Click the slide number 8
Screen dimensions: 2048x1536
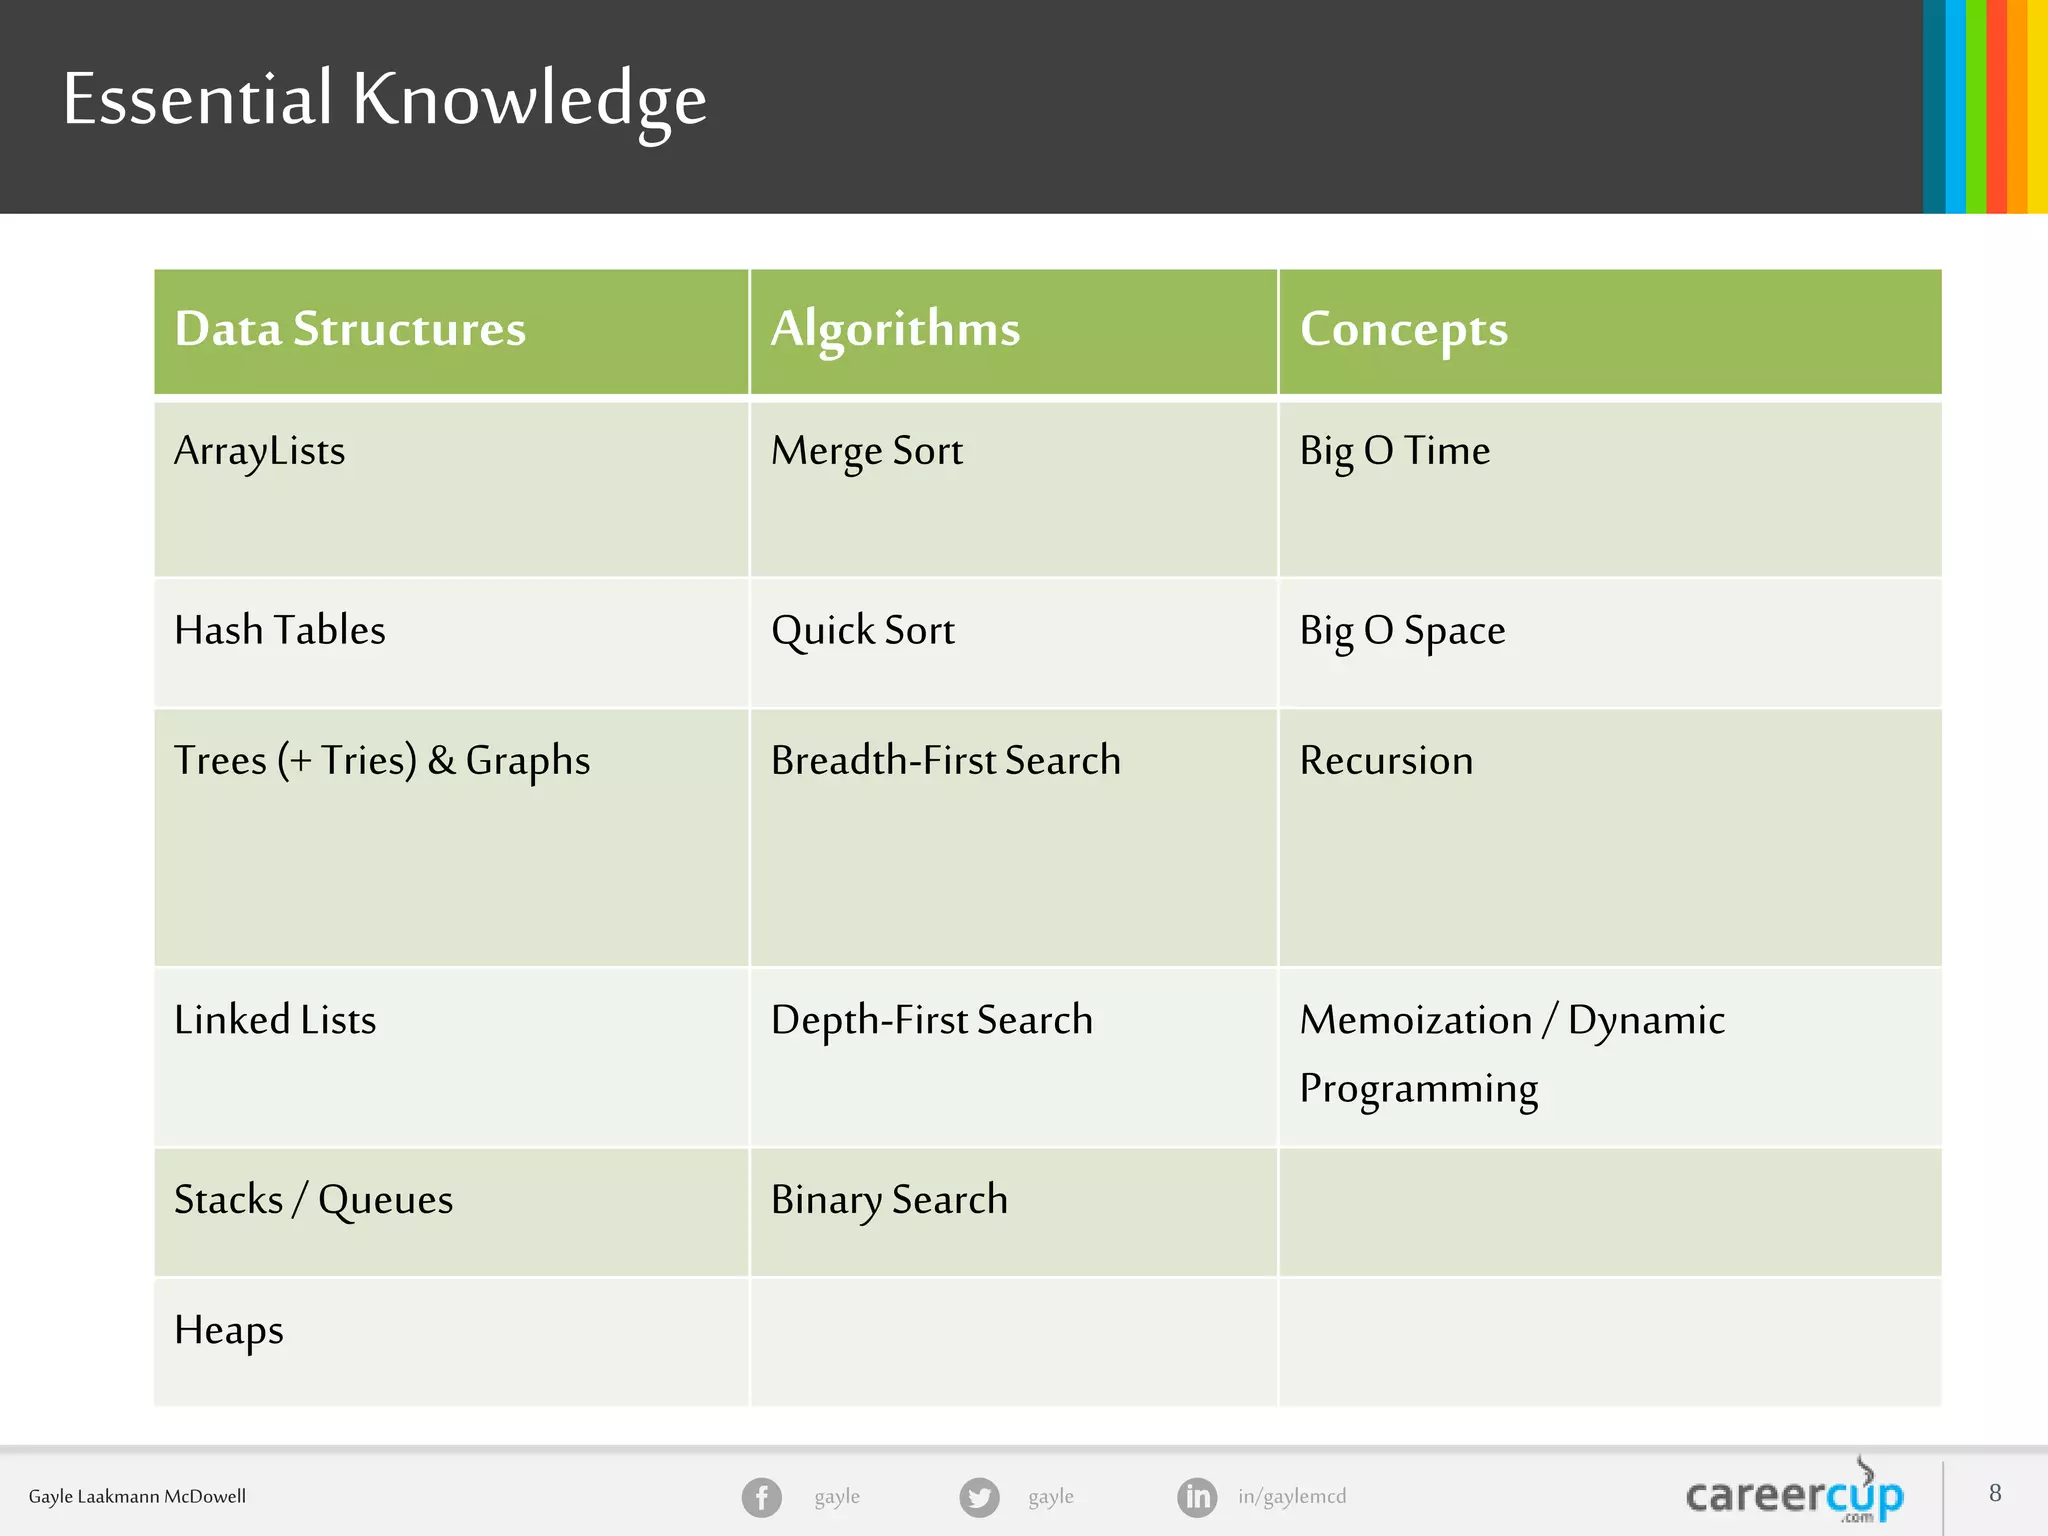point(1995,1493)
